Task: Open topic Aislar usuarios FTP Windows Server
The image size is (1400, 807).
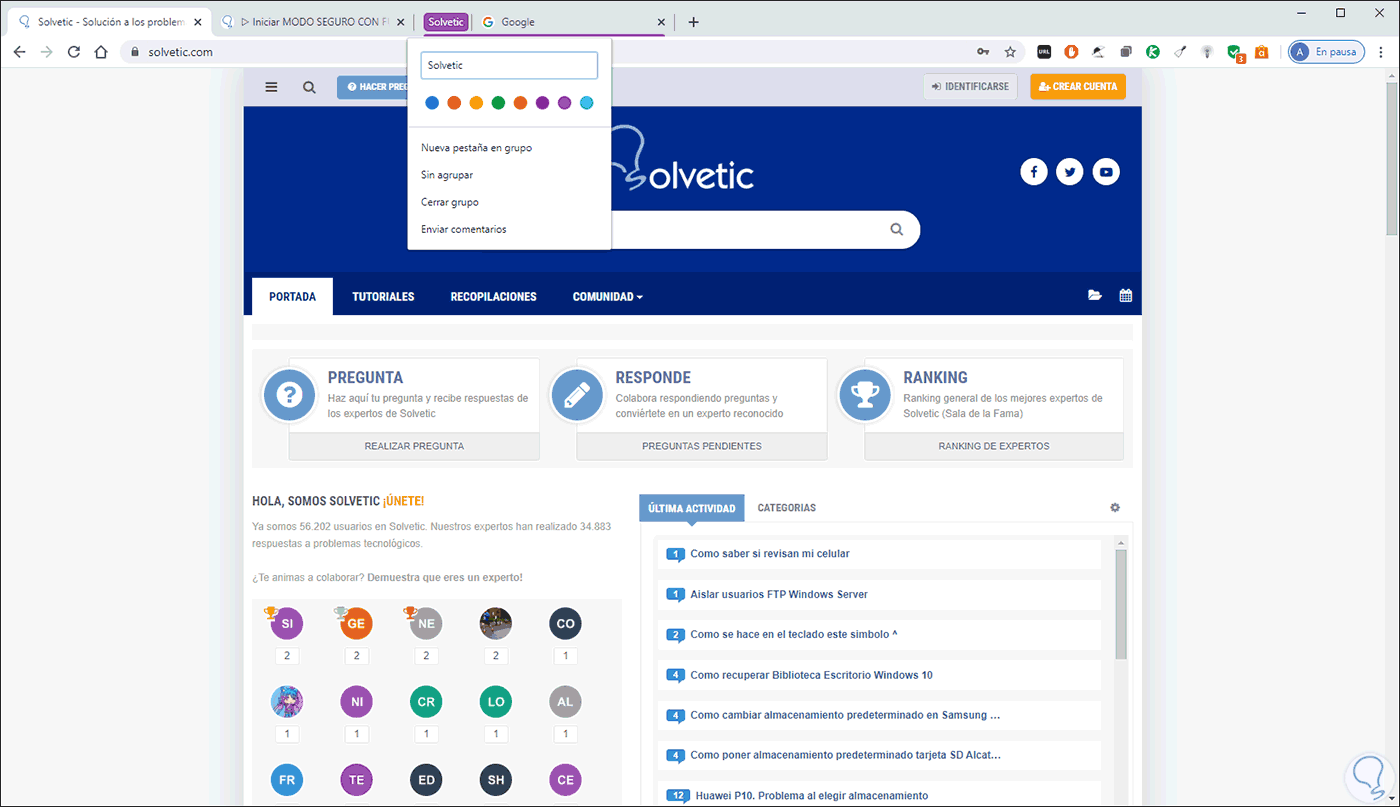Action: pos(779,594)
